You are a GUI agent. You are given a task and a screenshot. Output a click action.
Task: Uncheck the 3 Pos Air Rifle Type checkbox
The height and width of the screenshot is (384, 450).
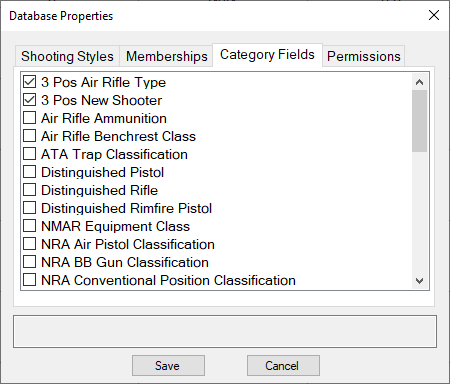coord(29,82)
